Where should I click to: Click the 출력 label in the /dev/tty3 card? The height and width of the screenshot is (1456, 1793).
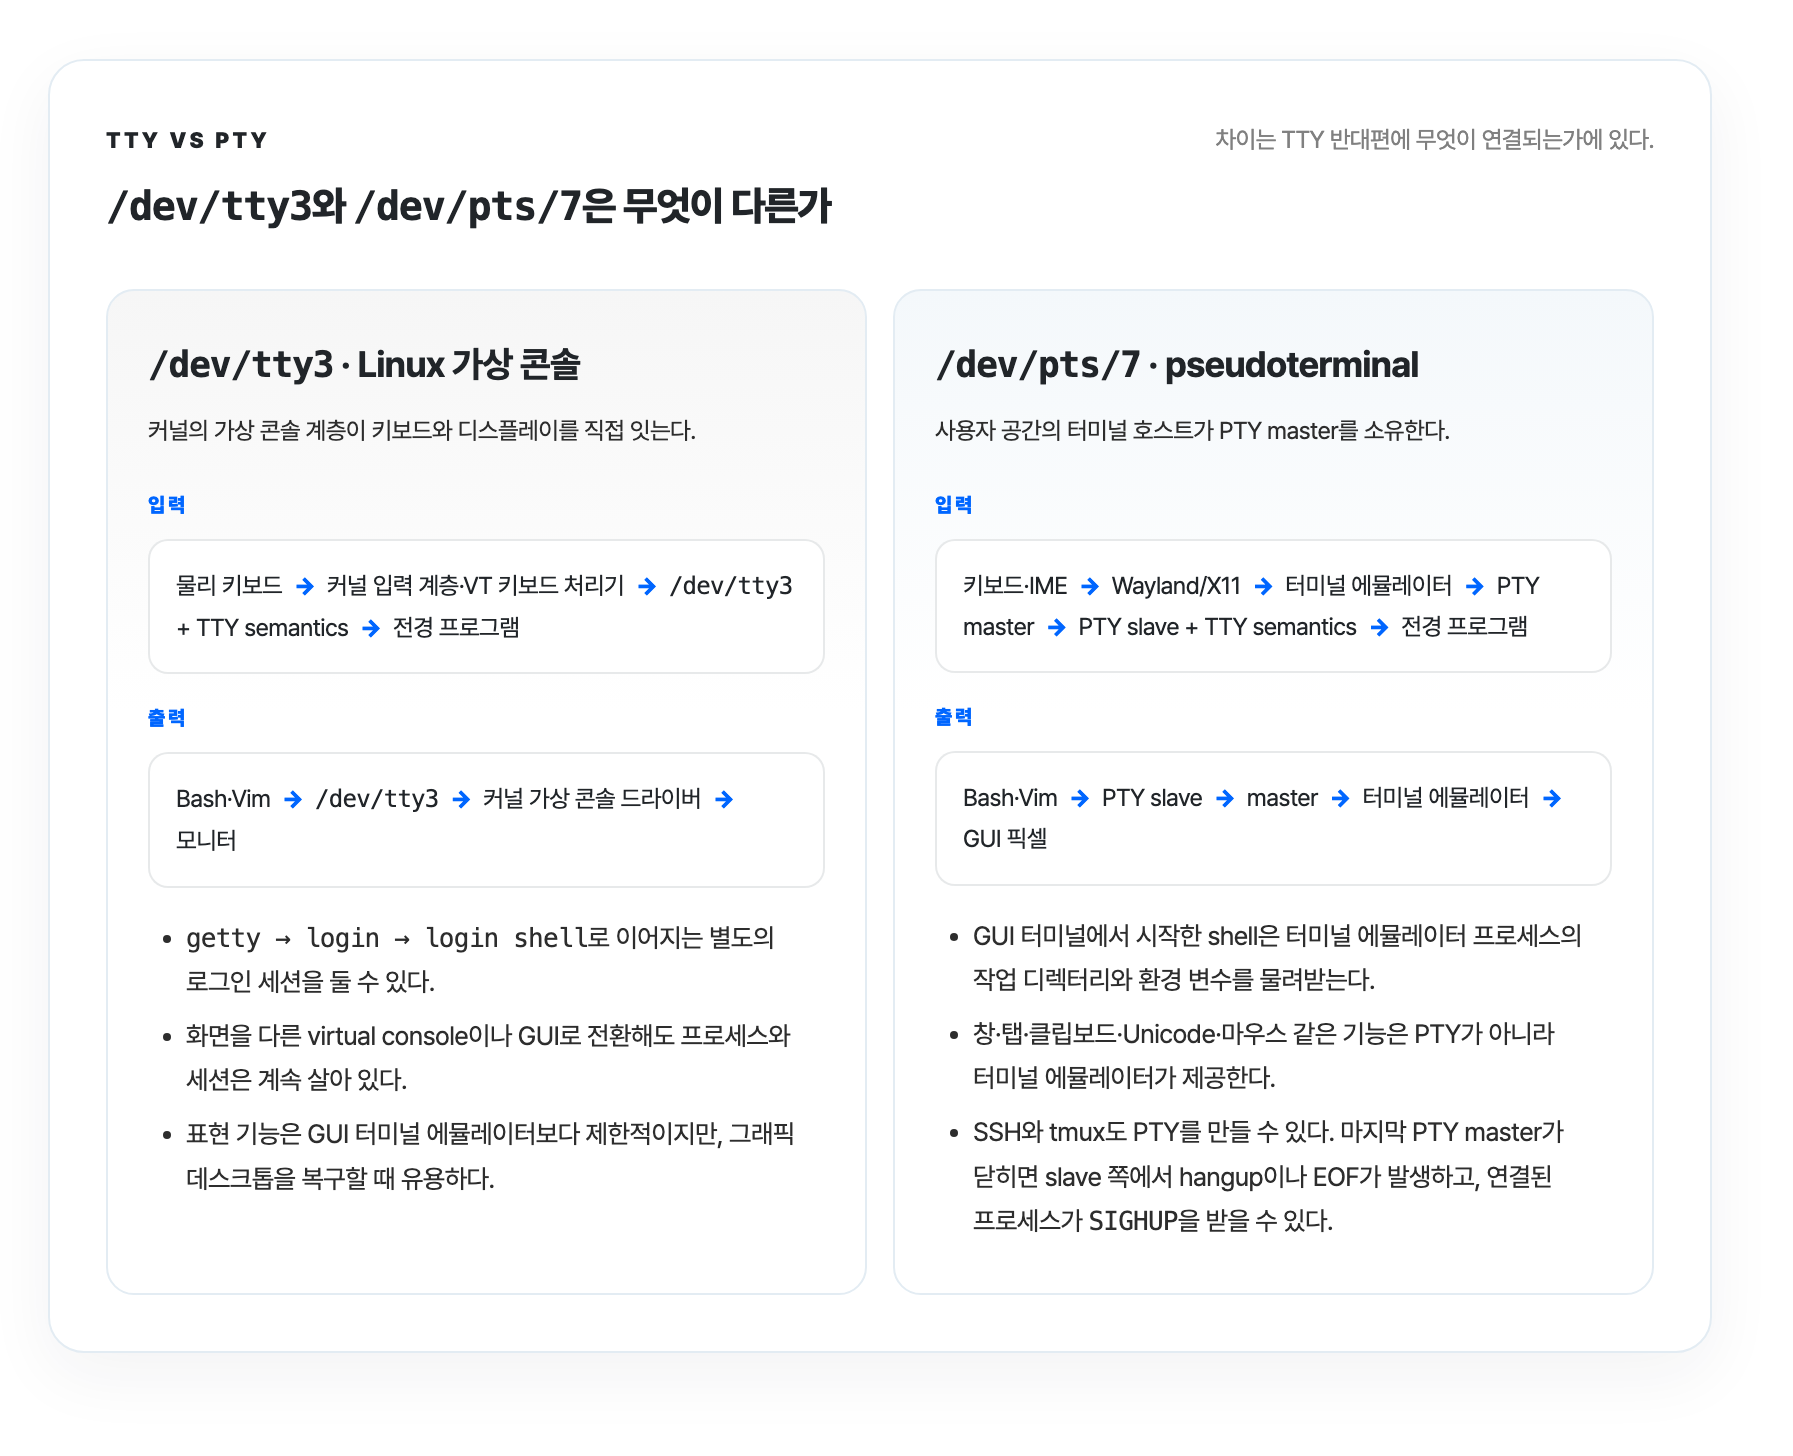coord(166,717)
